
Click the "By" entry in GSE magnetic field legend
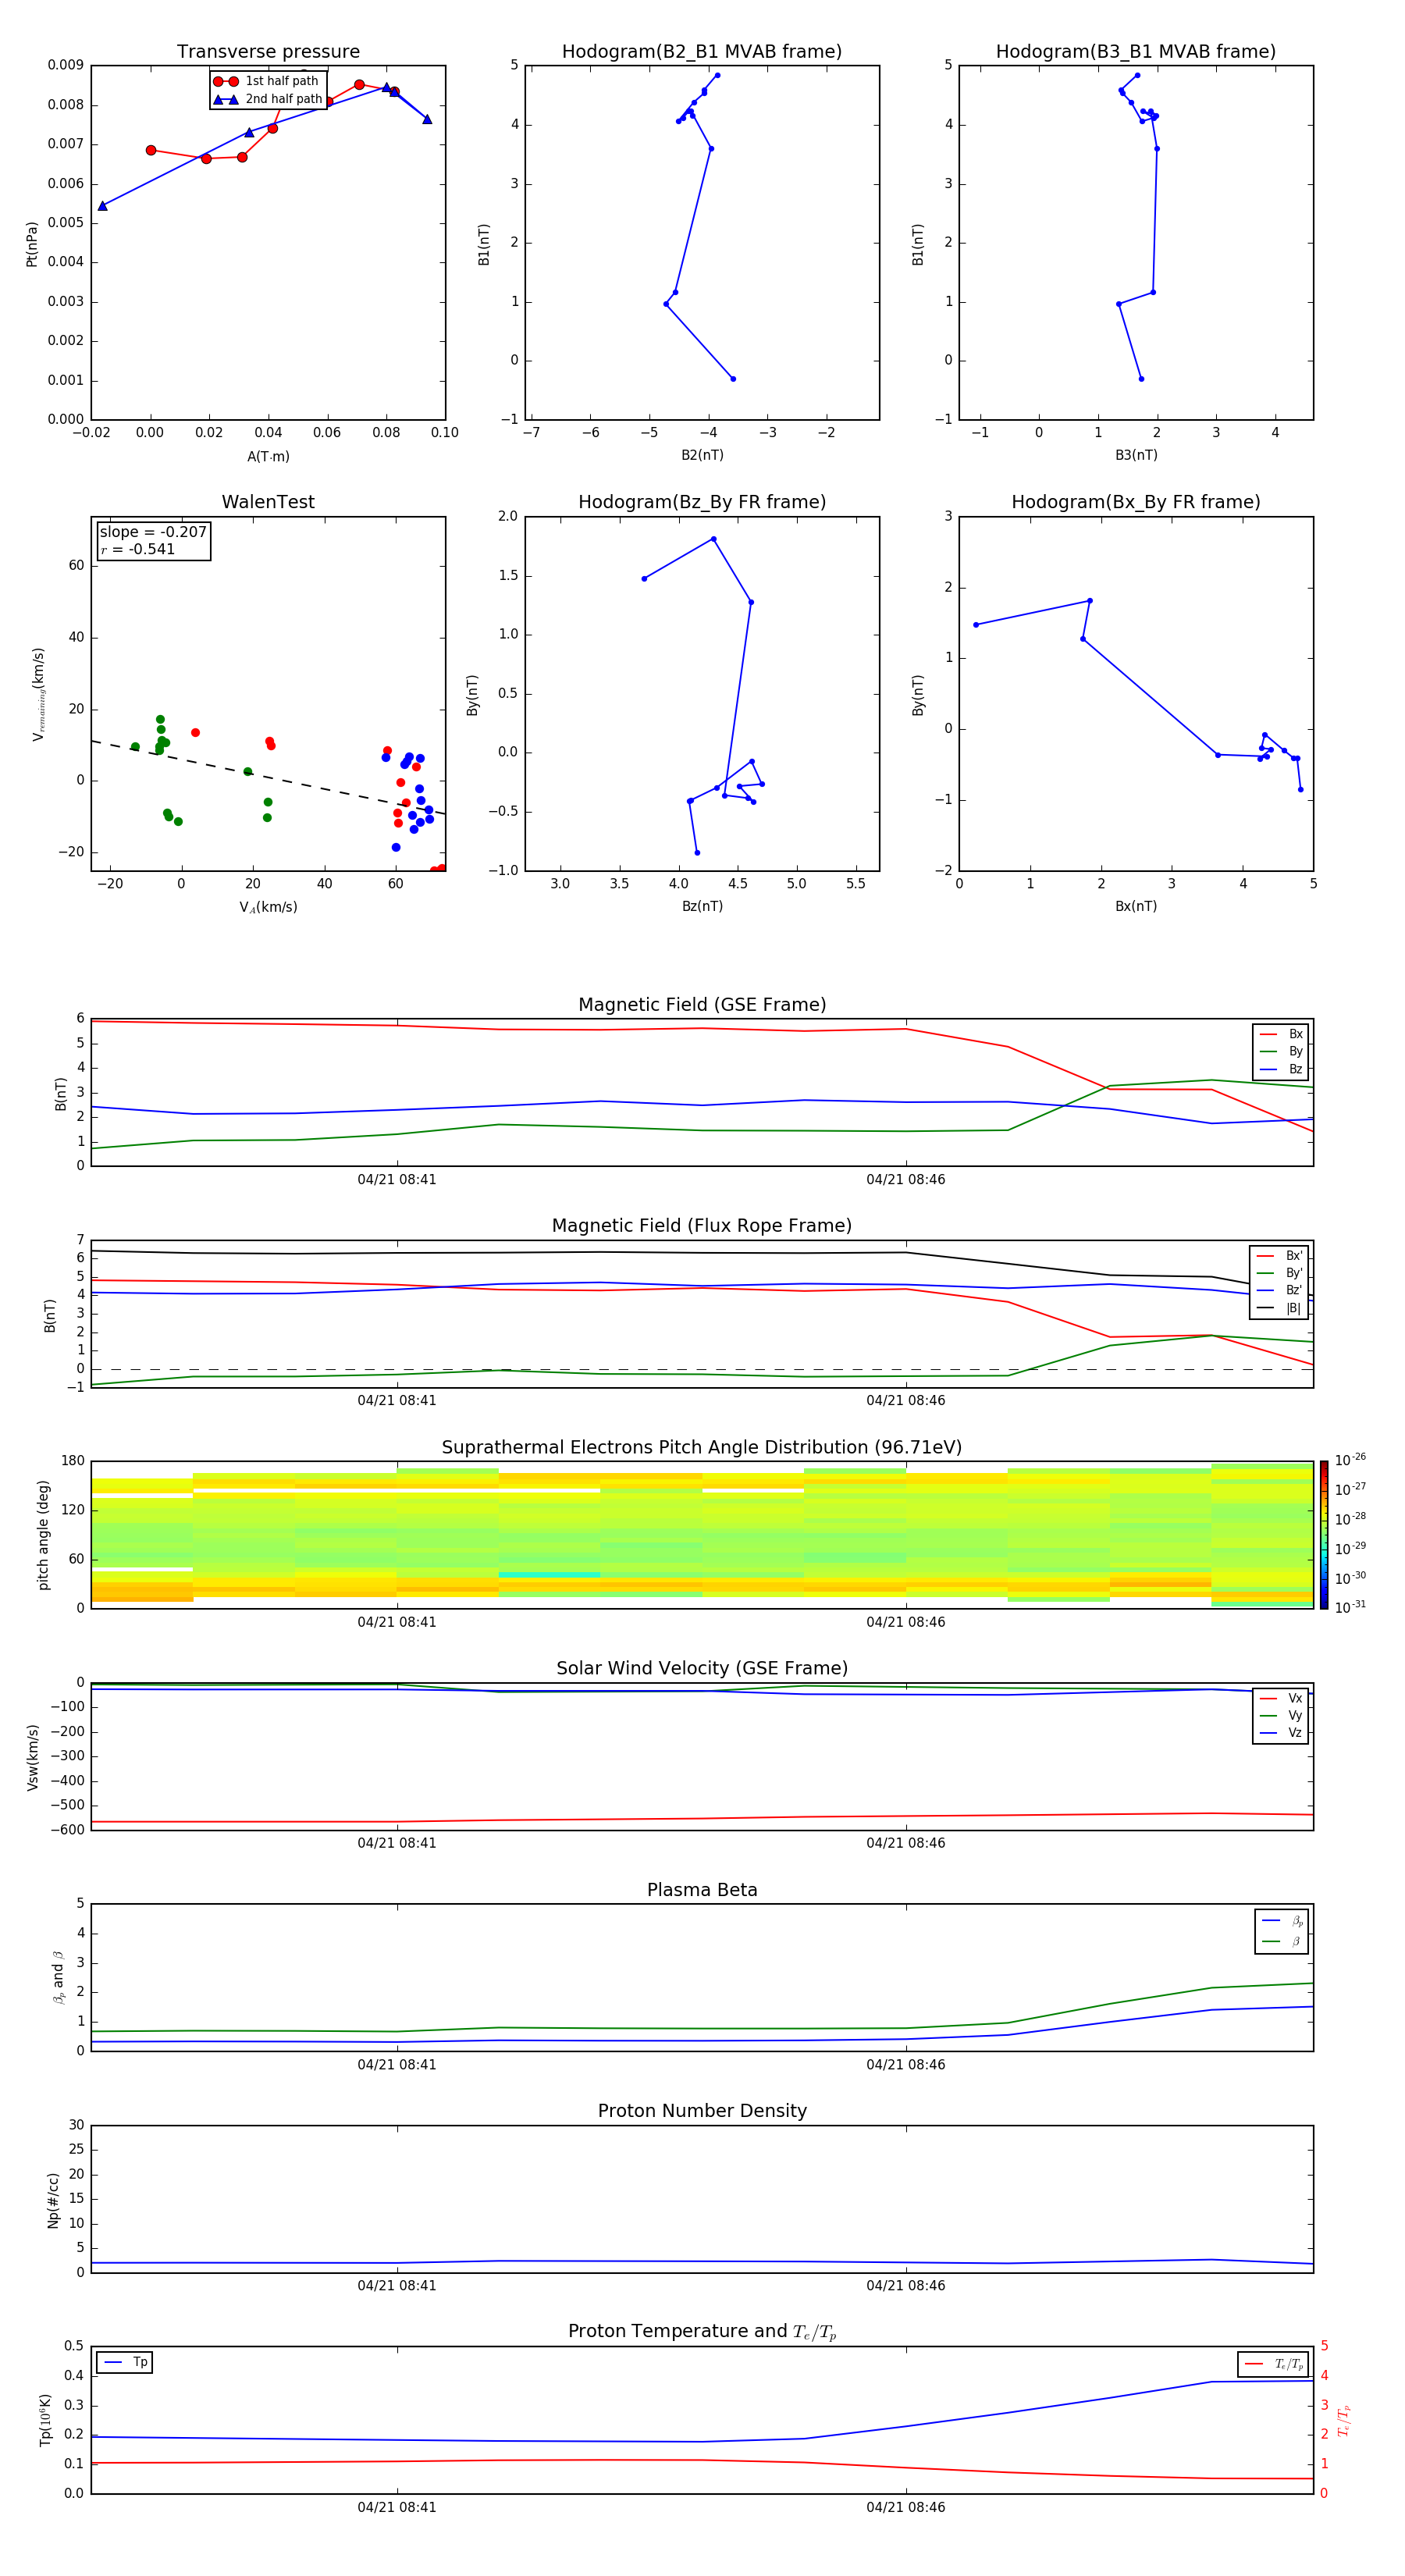pos(1281,1052)
